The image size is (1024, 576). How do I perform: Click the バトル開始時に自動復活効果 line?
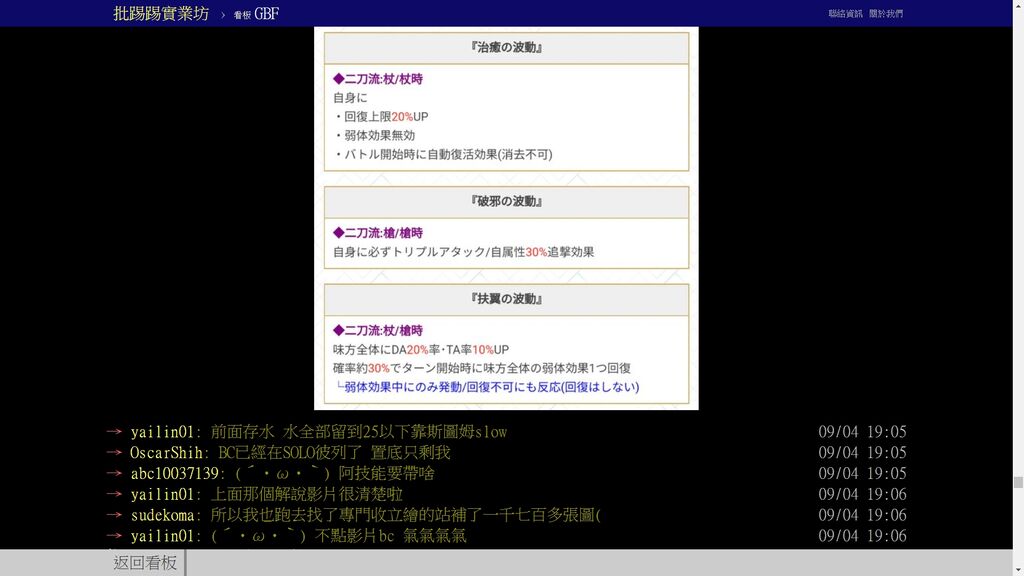[443, 155]
